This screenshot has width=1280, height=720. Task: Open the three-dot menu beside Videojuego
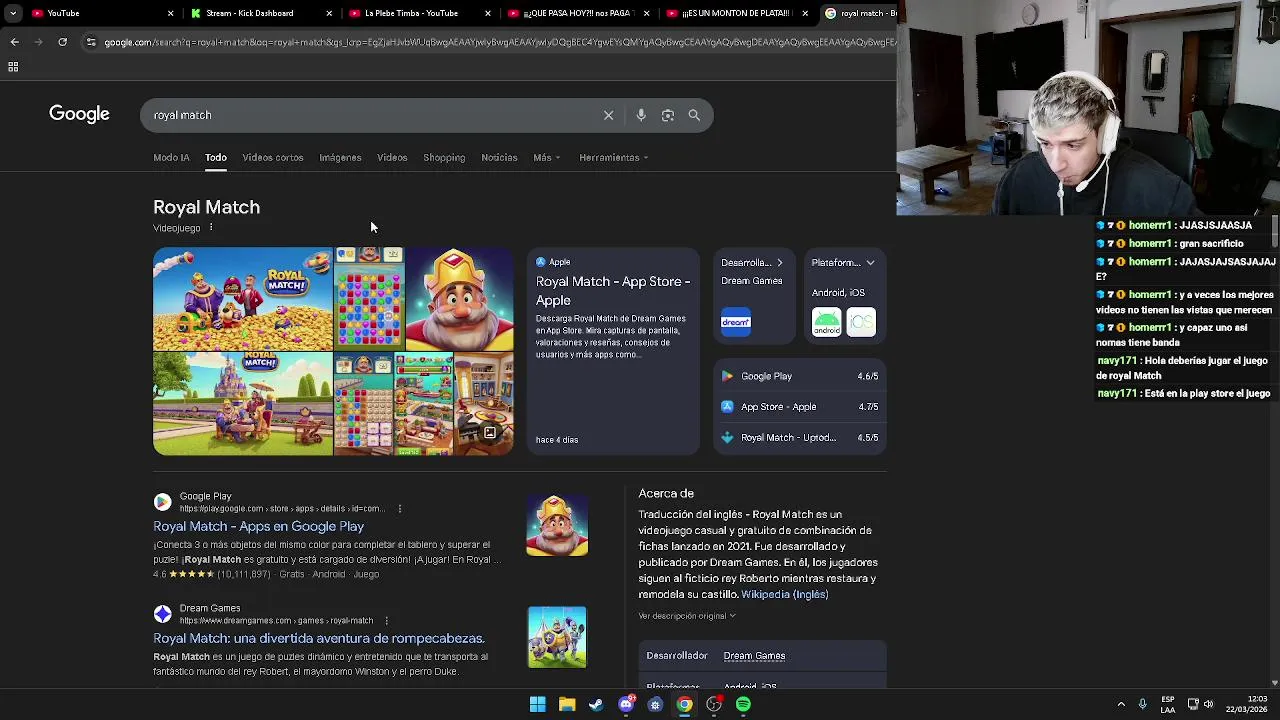210,228
